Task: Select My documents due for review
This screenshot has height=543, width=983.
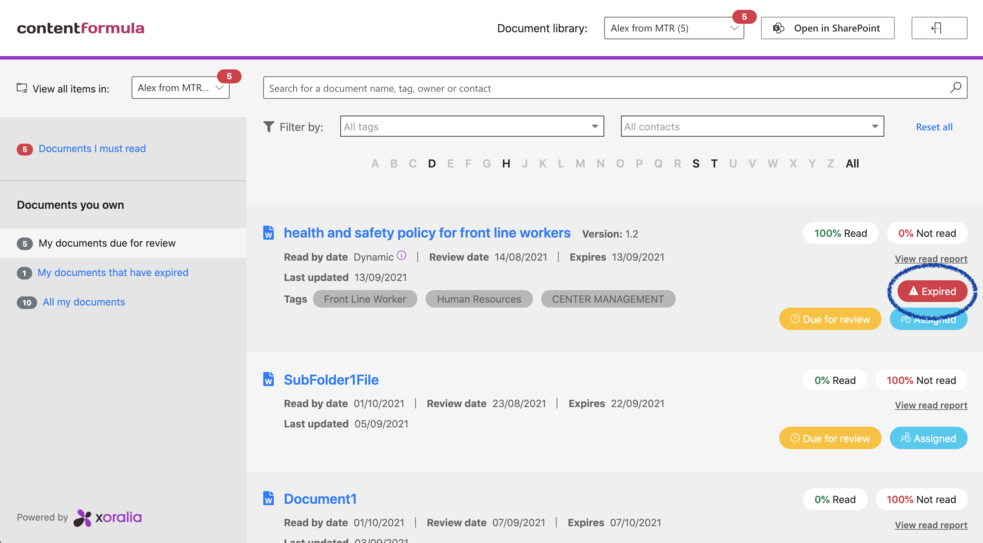Action: 107,243
